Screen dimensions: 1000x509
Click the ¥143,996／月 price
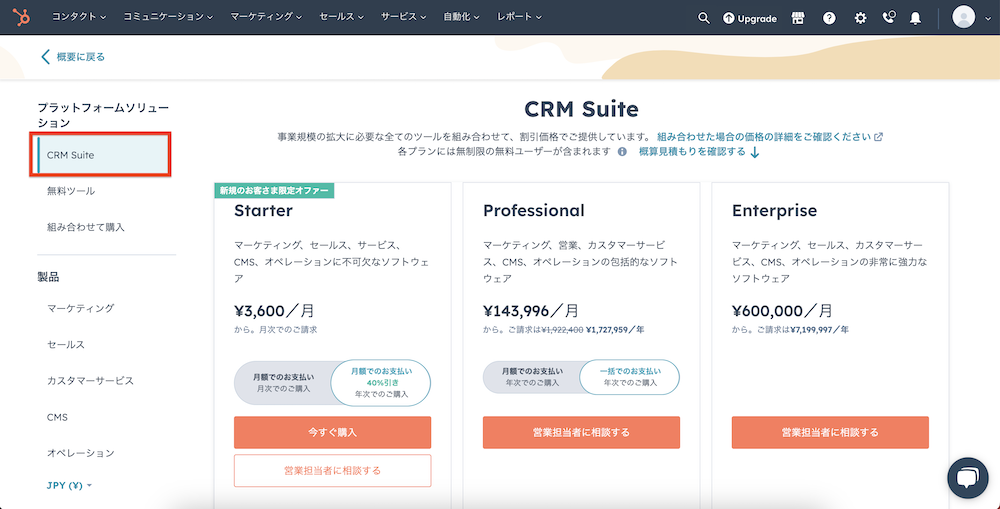point(531,311)
